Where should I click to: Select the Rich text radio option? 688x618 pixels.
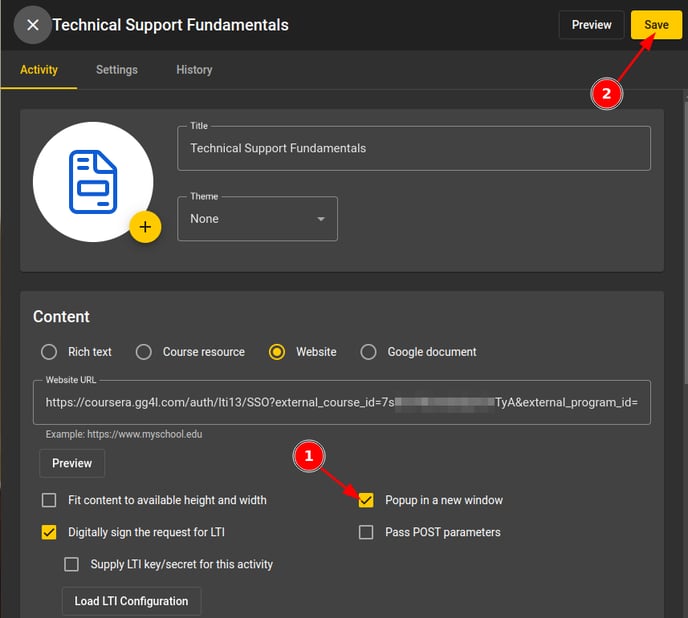click(x=49, y=352)
